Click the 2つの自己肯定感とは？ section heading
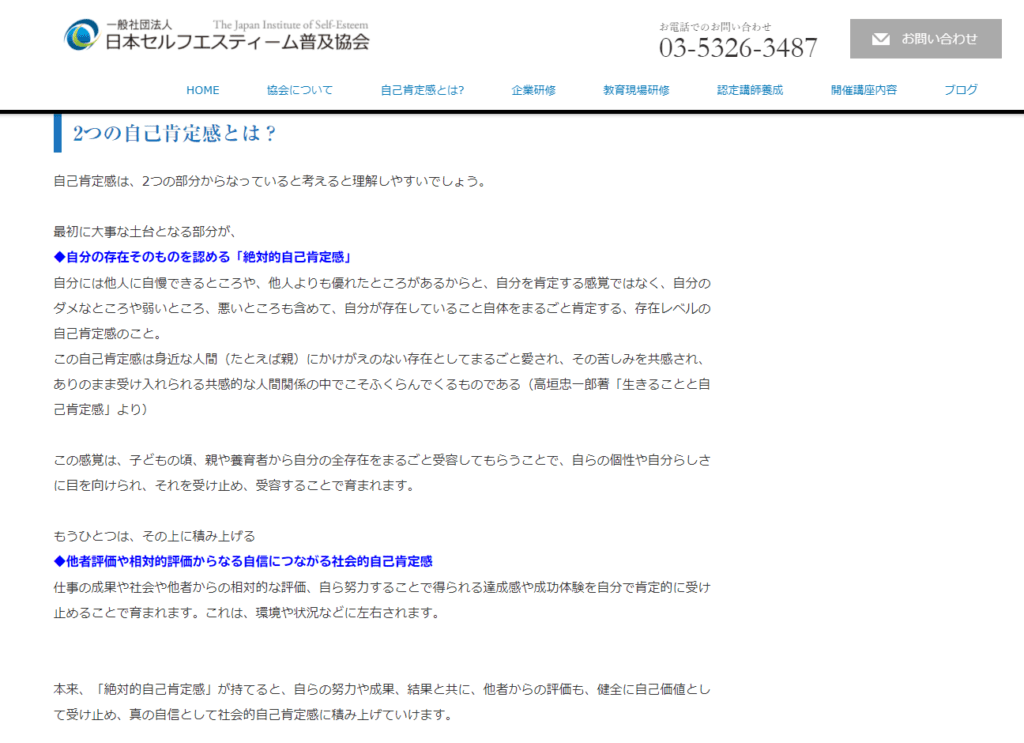Screen dimensions: 1024x743 tap(175, 133)
